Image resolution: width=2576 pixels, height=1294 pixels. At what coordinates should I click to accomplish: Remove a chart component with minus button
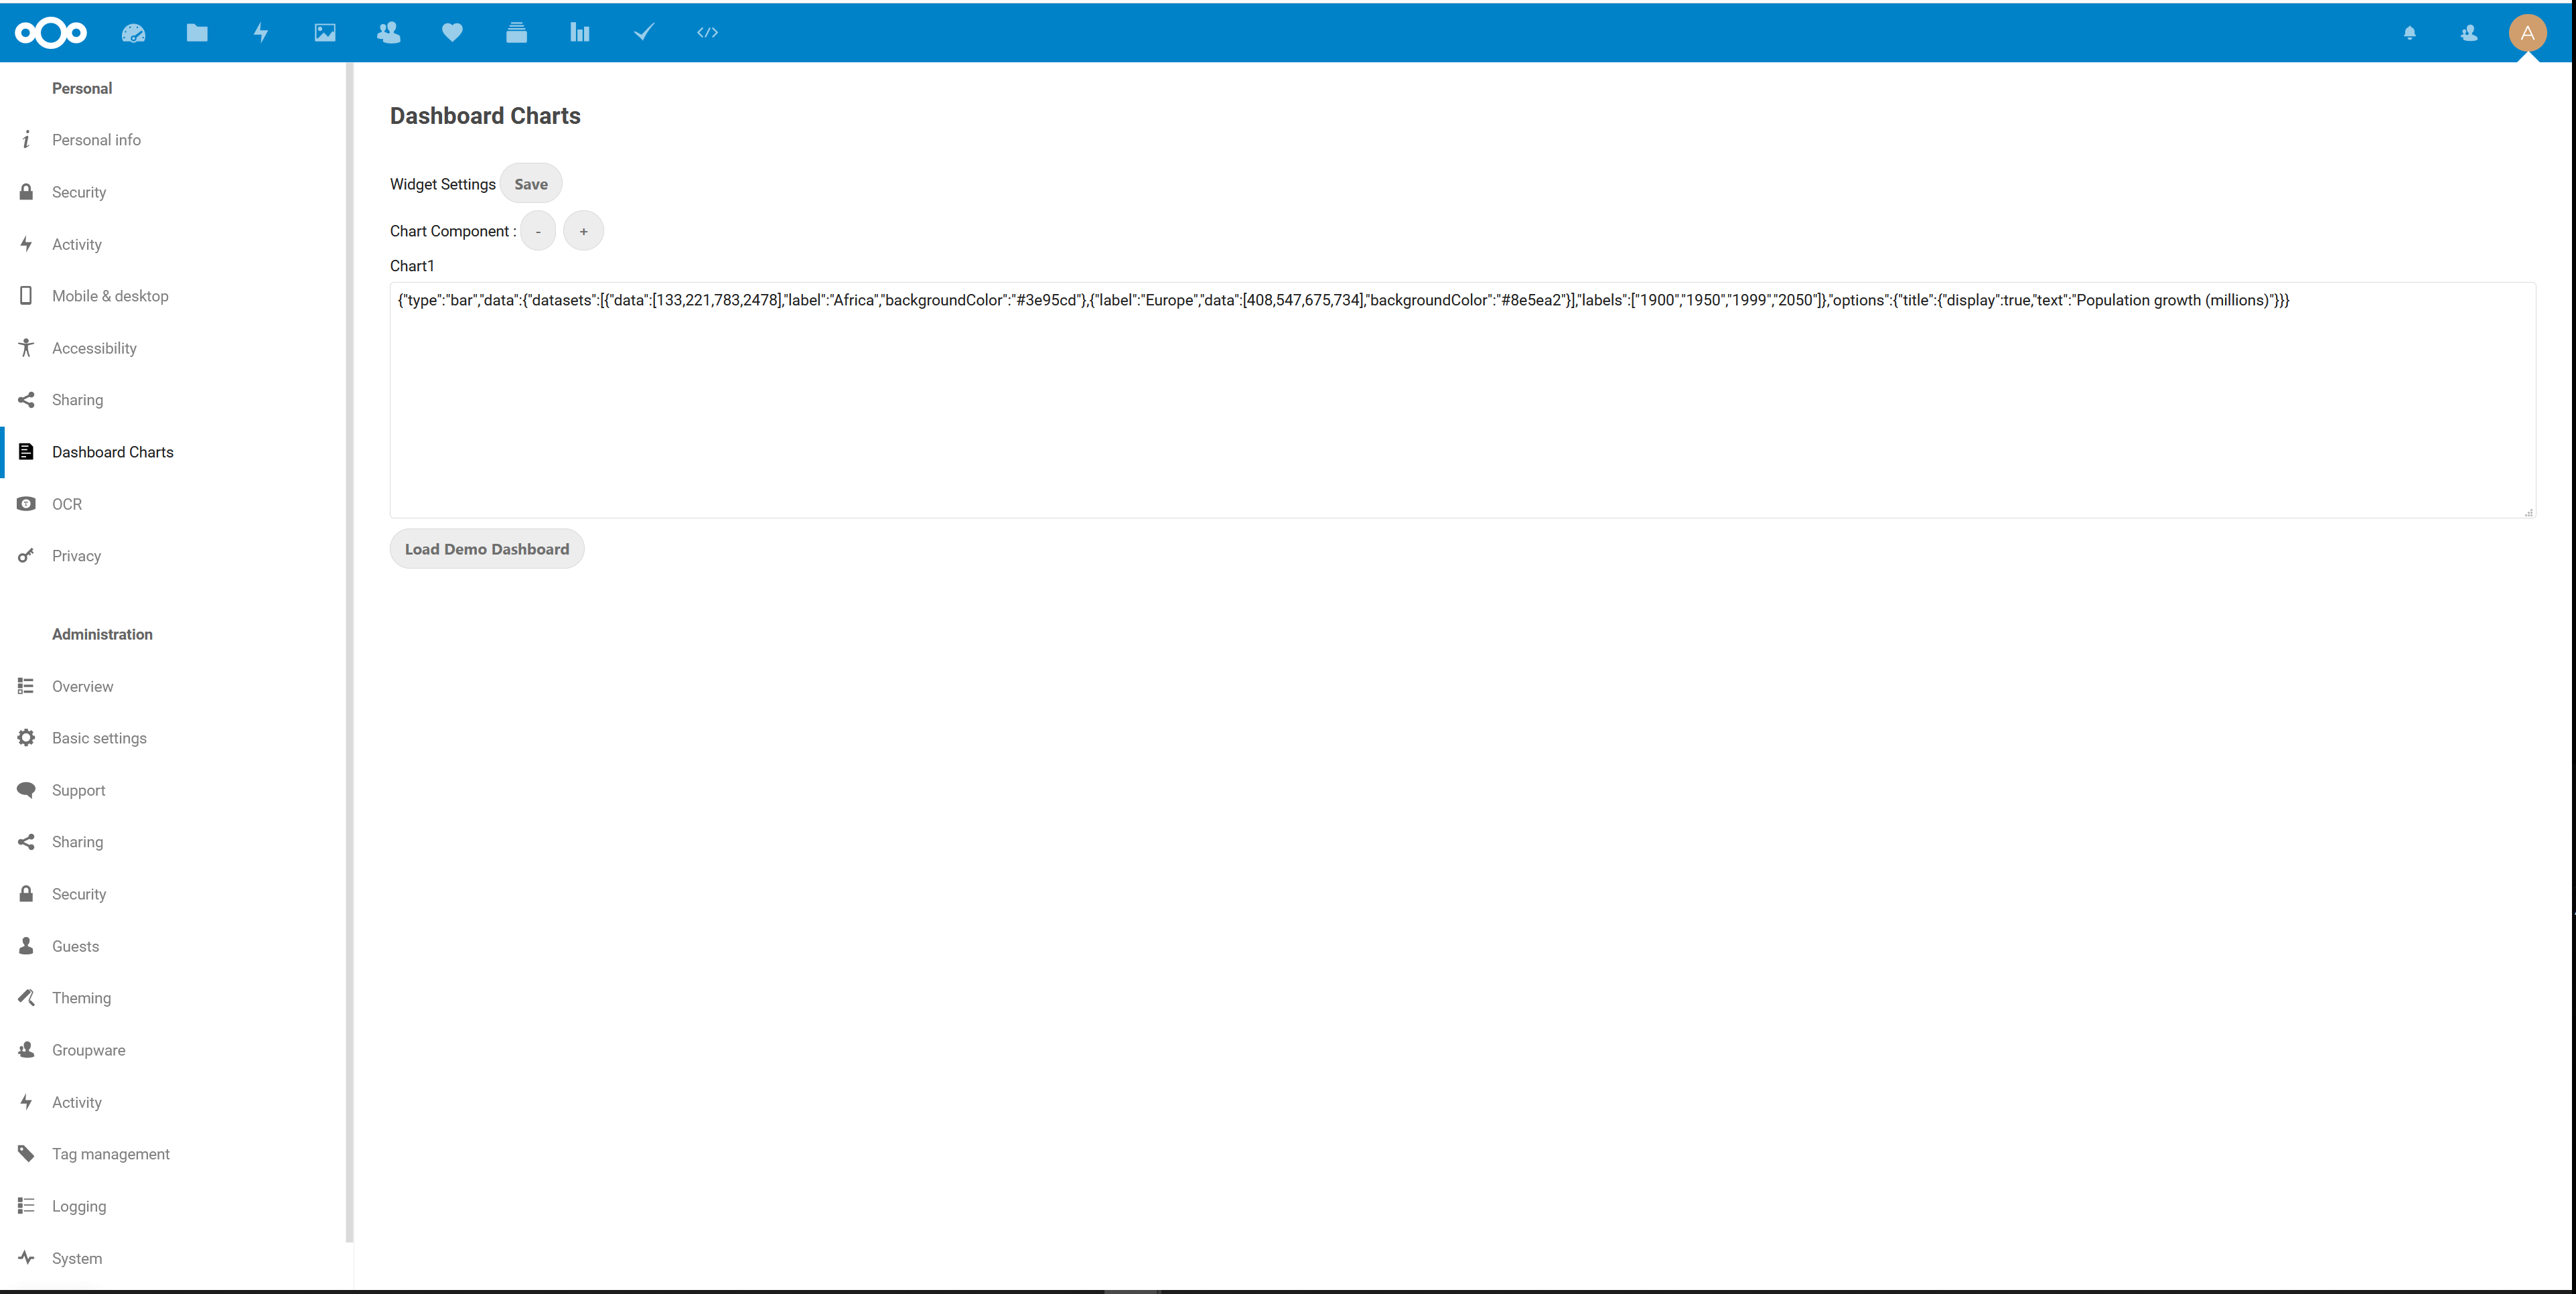click(x=538, y=231)
